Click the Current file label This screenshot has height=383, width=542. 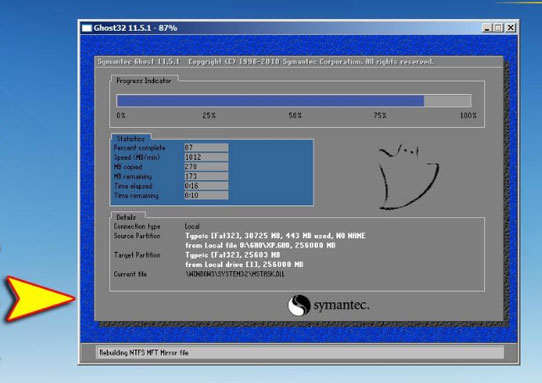click(130, 274)
